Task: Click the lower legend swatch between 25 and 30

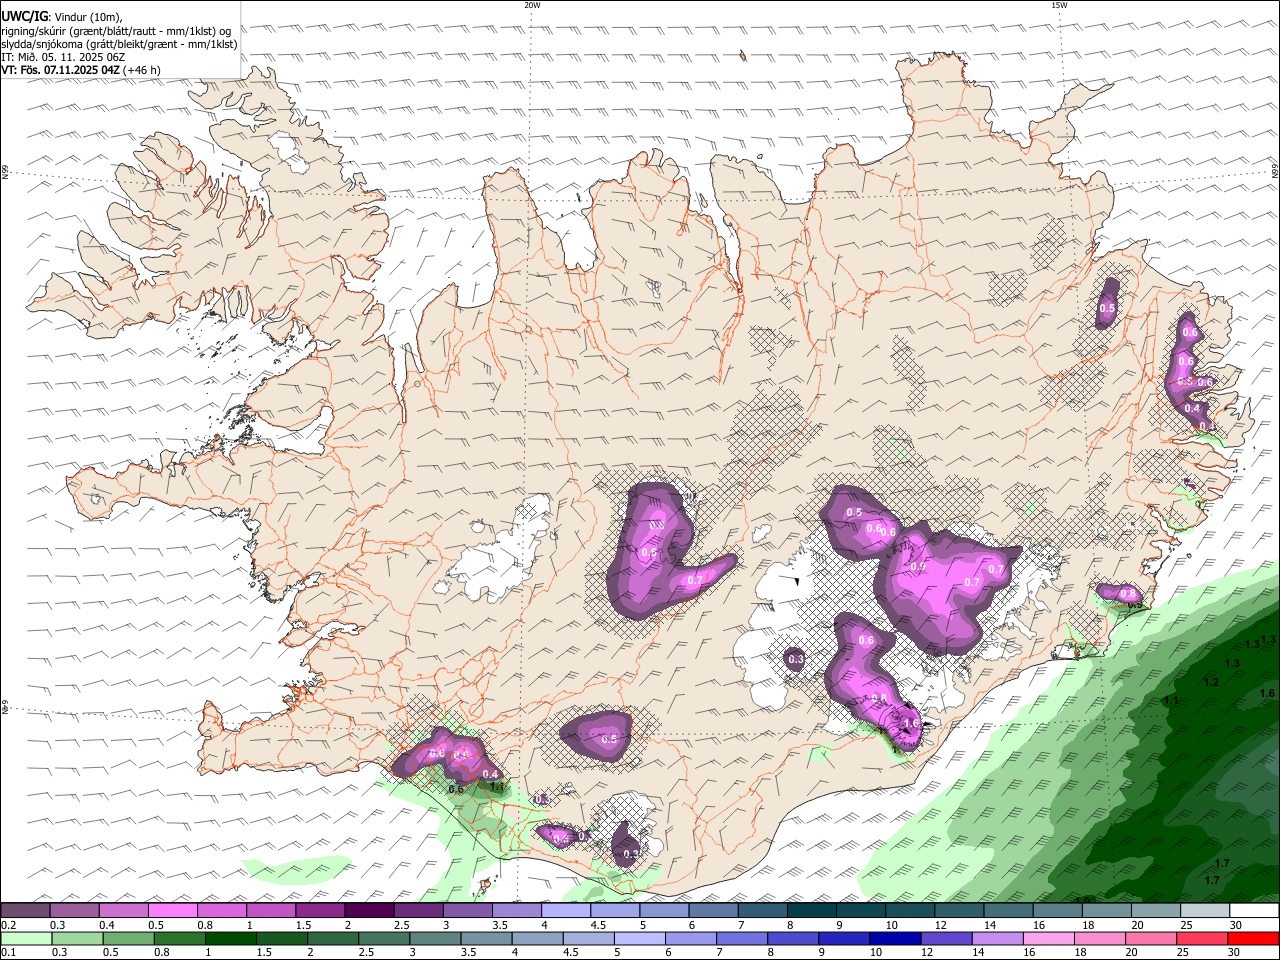Action: (1204, 939)
